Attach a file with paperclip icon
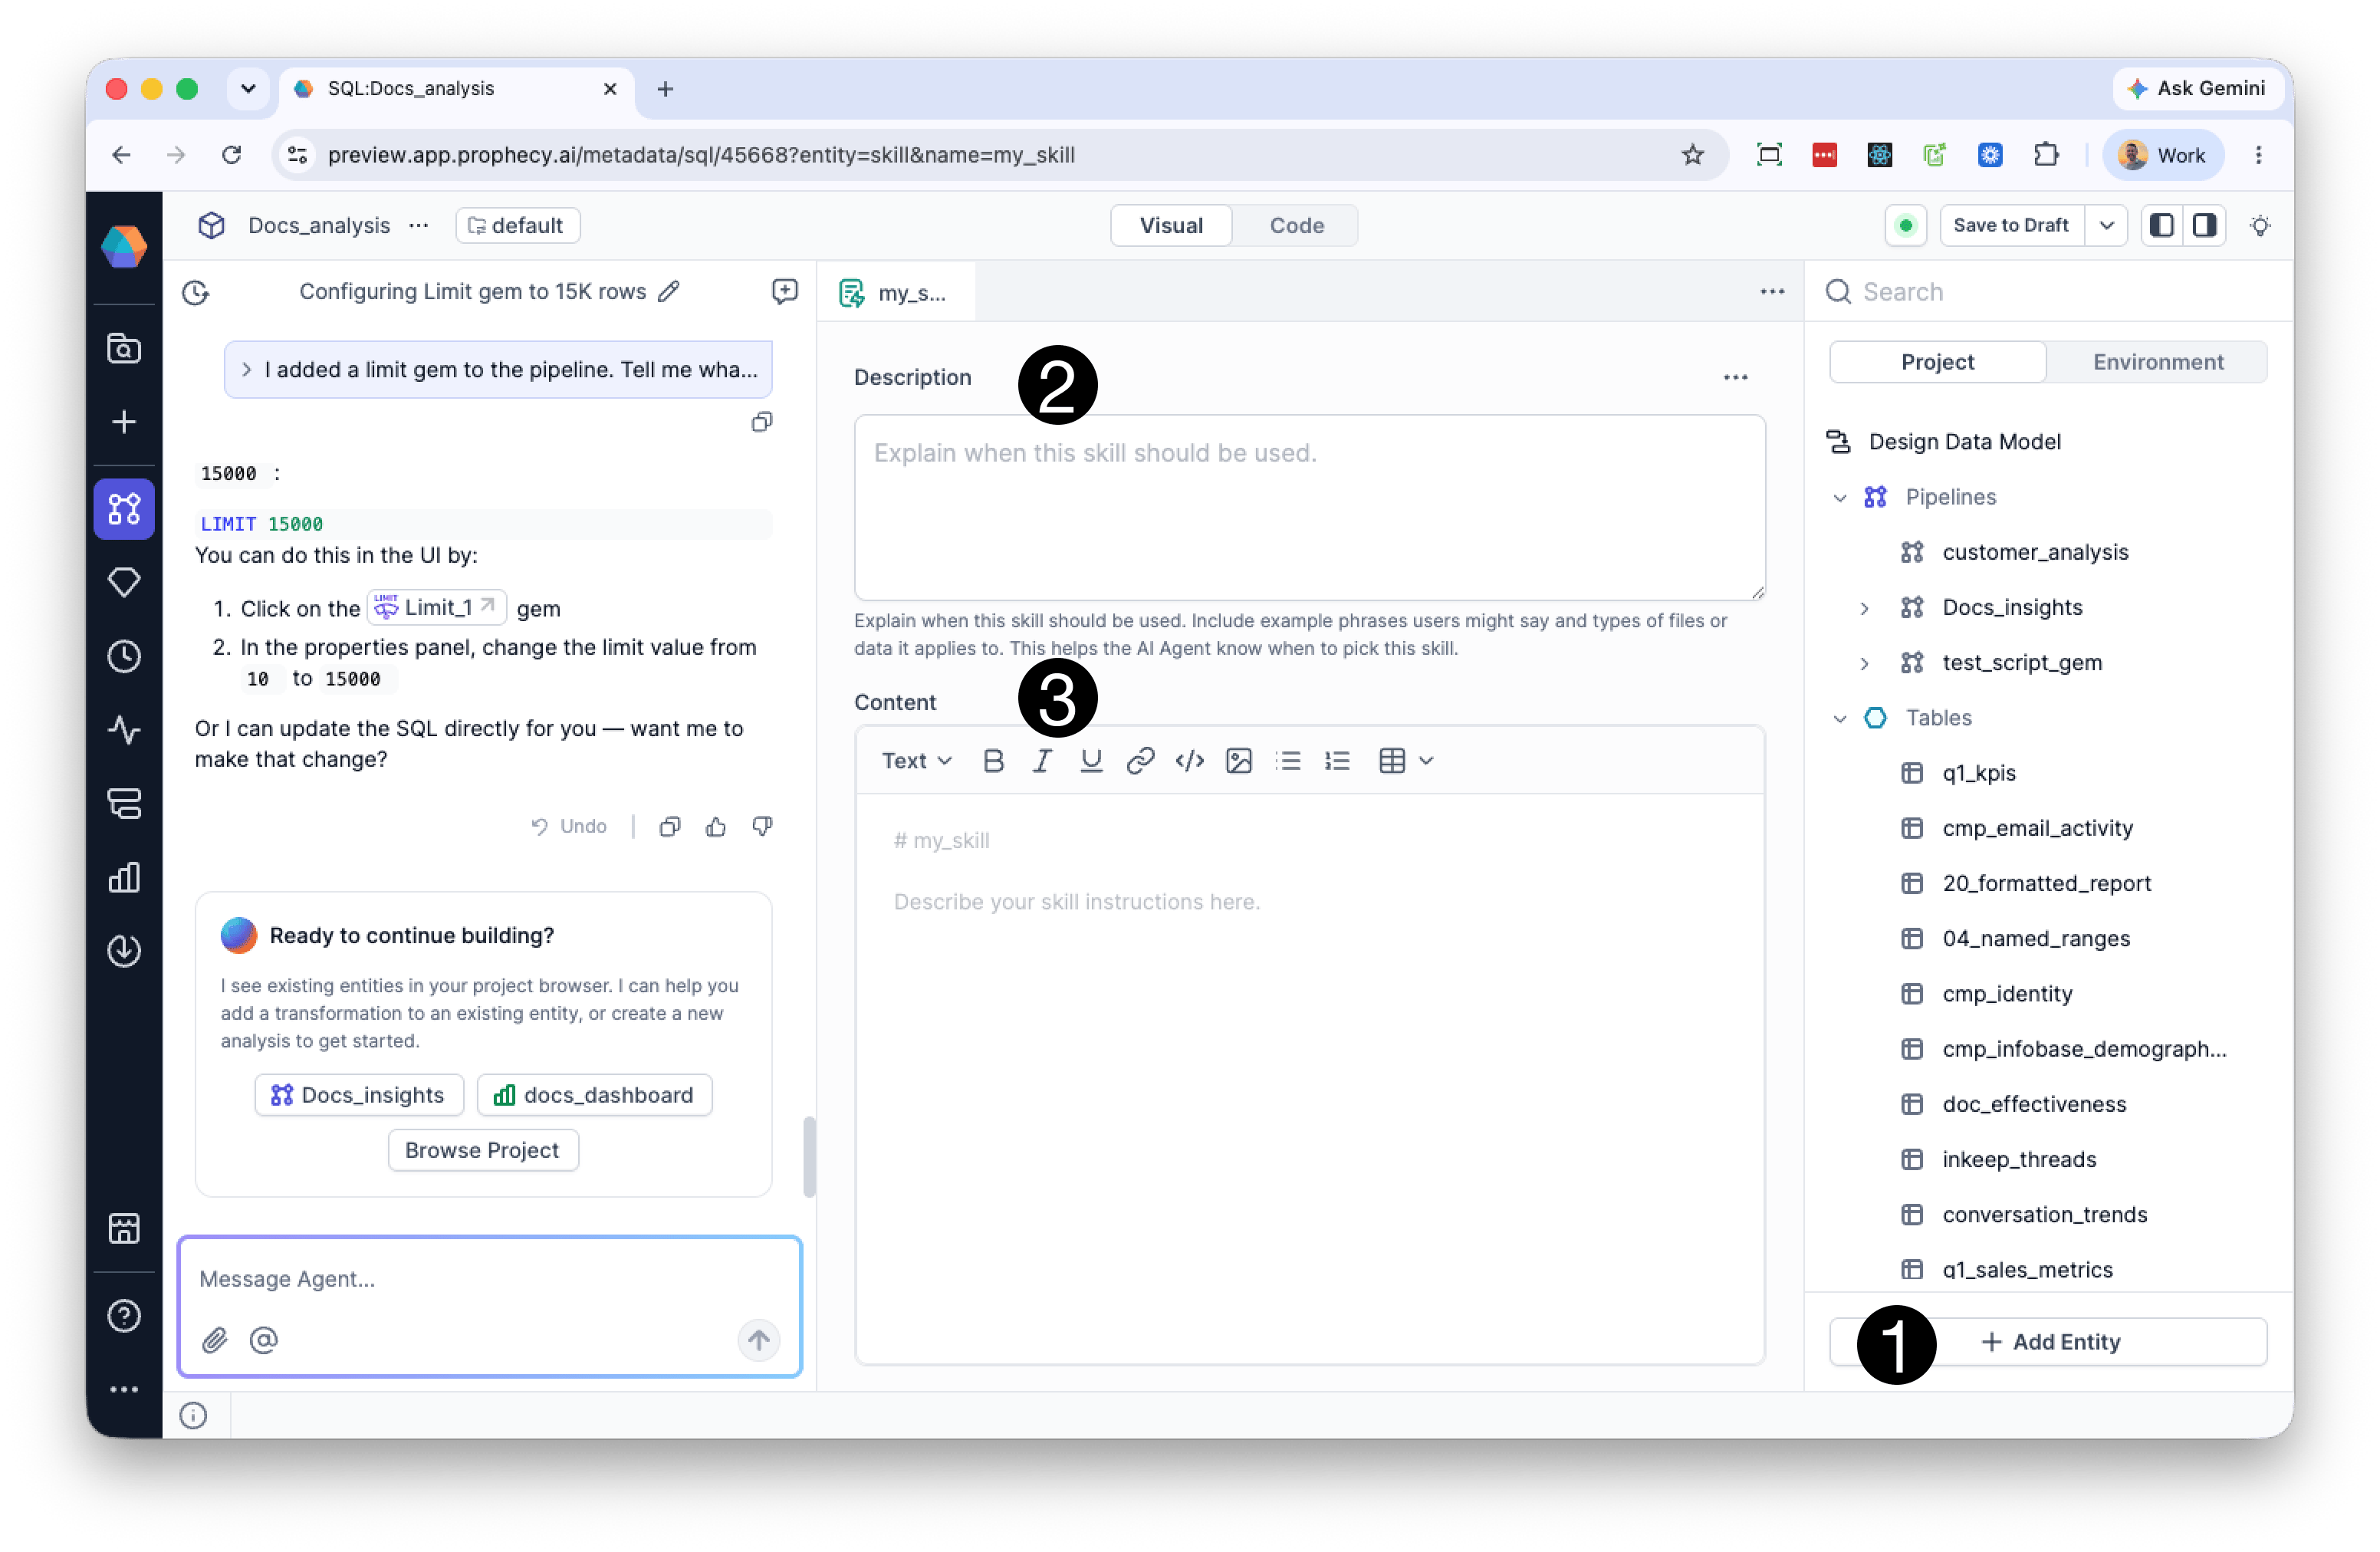The height and width of the screenshot is (1552, 2380). 215,1340
